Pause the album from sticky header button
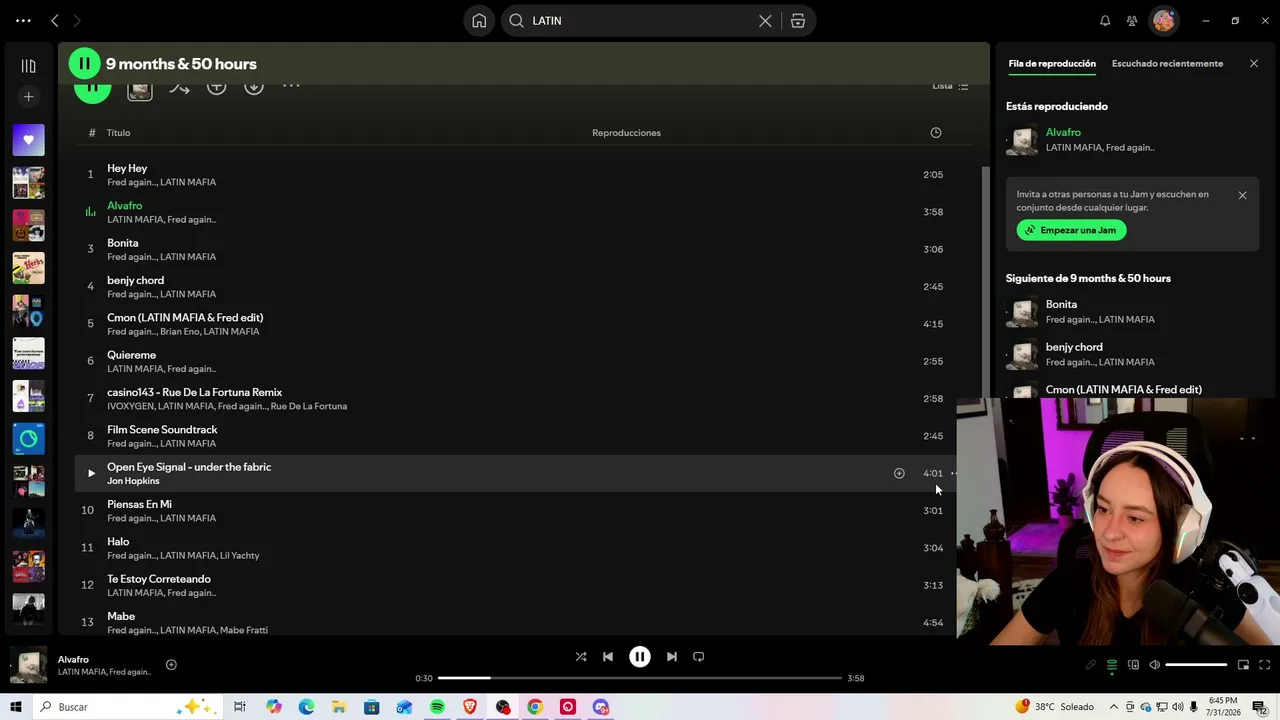This screenshot has width=1280, height=720. click(x=84, y=64)
